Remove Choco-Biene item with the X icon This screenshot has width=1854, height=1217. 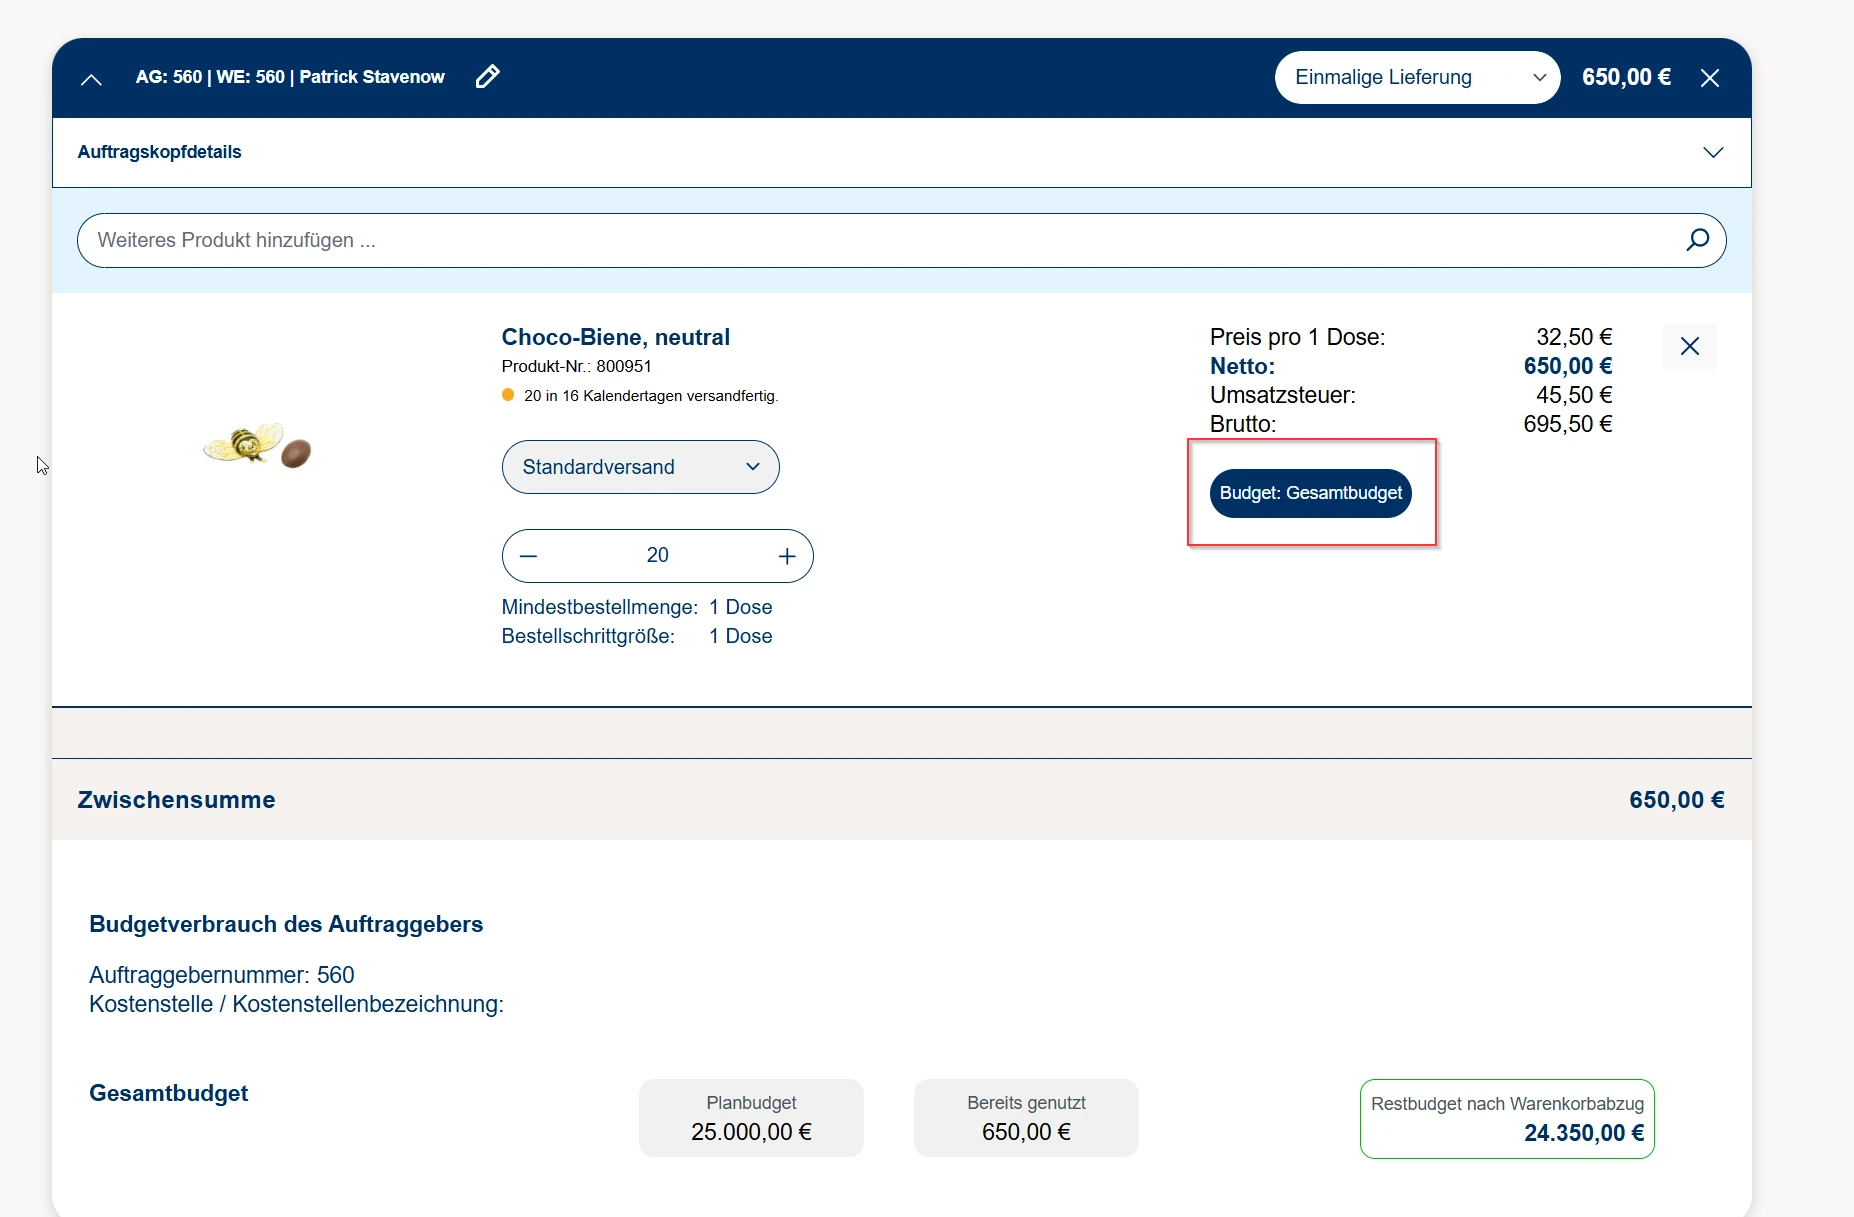pos(1689,346)
